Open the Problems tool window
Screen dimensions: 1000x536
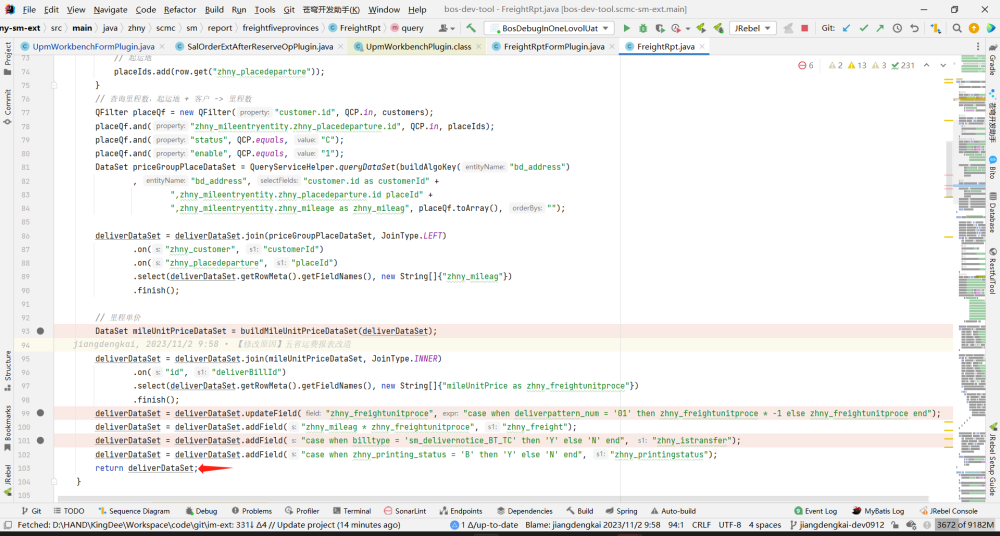point(252,511)
